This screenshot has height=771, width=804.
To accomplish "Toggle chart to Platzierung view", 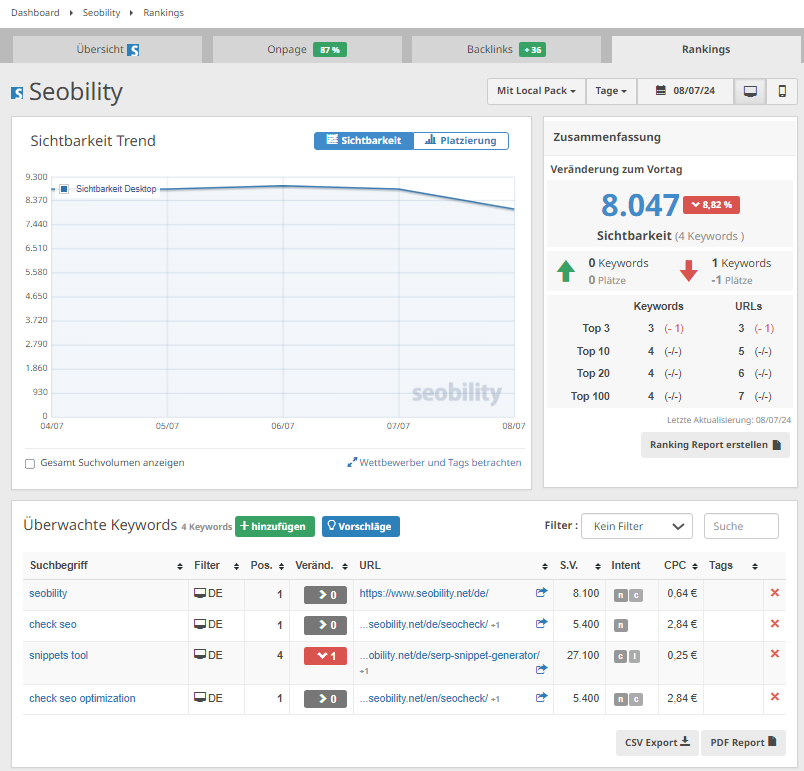I will coord(461,140).
